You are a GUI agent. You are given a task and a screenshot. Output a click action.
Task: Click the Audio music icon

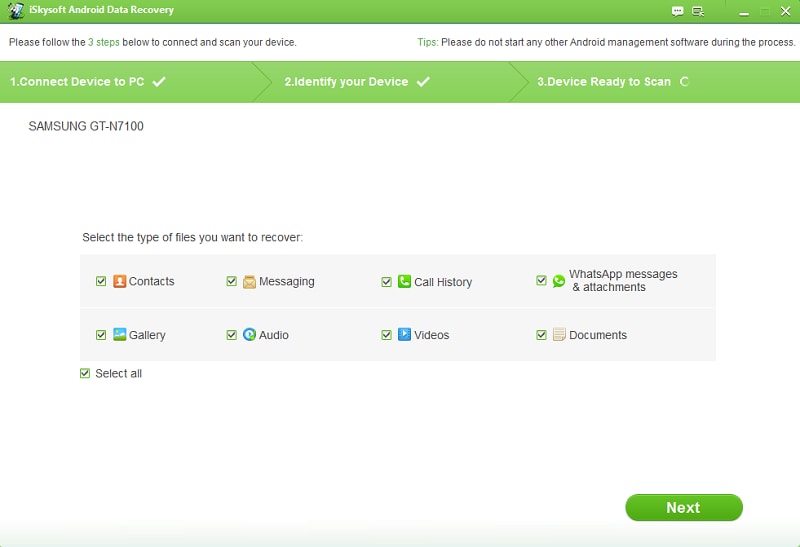click(x=249, y=335)
